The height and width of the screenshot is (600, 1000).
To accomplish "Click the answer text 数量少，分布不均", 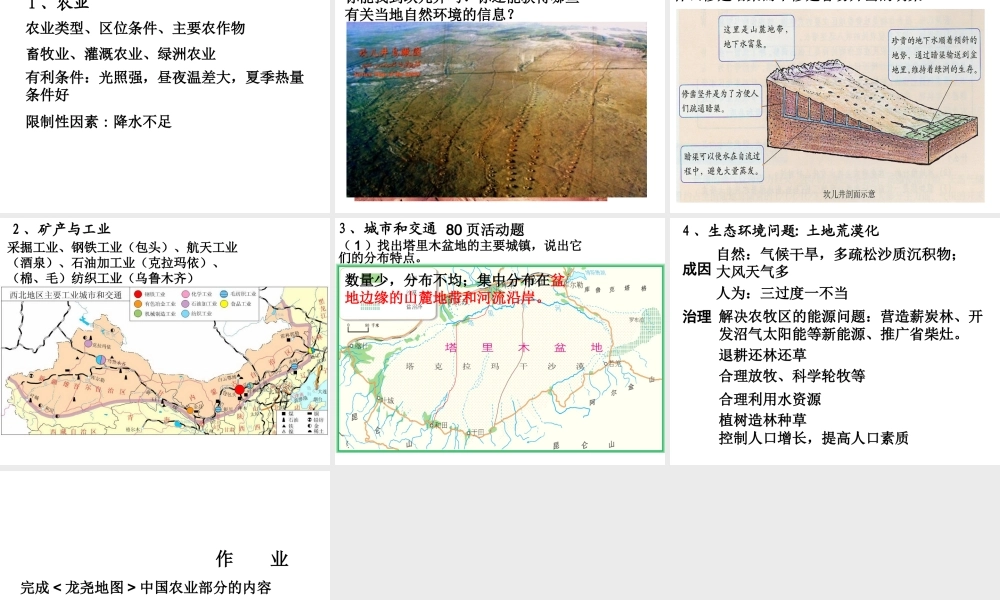I will (x=405, y=280).
